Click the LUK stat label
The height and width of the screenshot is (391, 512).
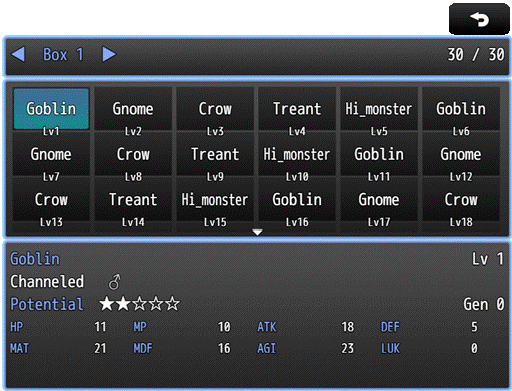click(390, 349)
